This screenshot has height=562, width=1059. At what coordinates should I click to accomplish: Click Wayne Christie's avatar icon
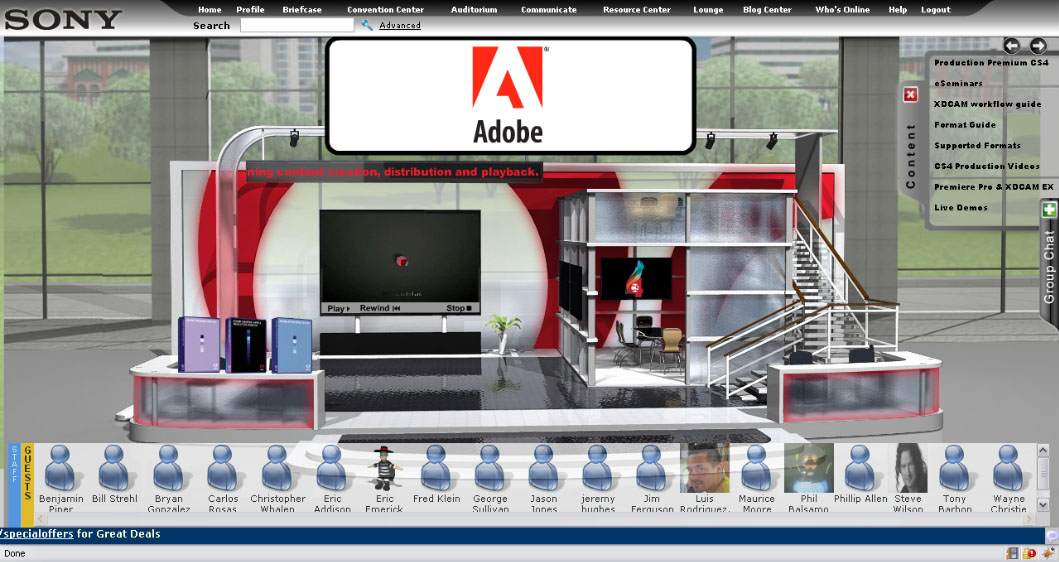pyautogui.click(x=1008, y=467)
